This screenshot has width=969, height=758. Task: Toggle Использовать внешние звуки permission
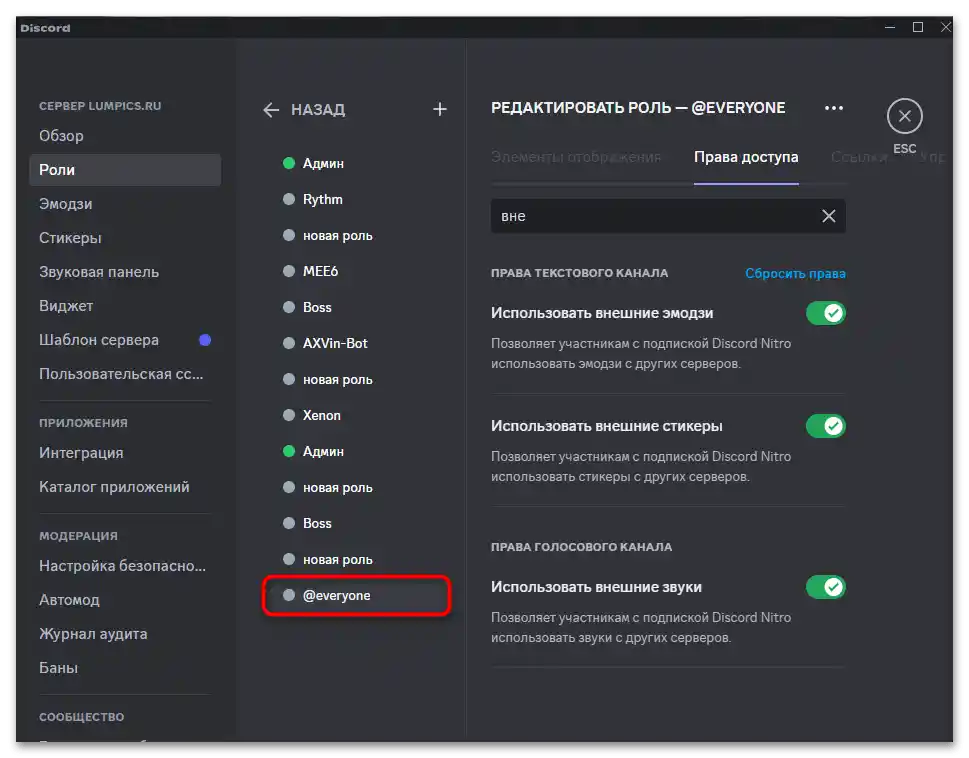pyautogui.click(x=826, y=588)
